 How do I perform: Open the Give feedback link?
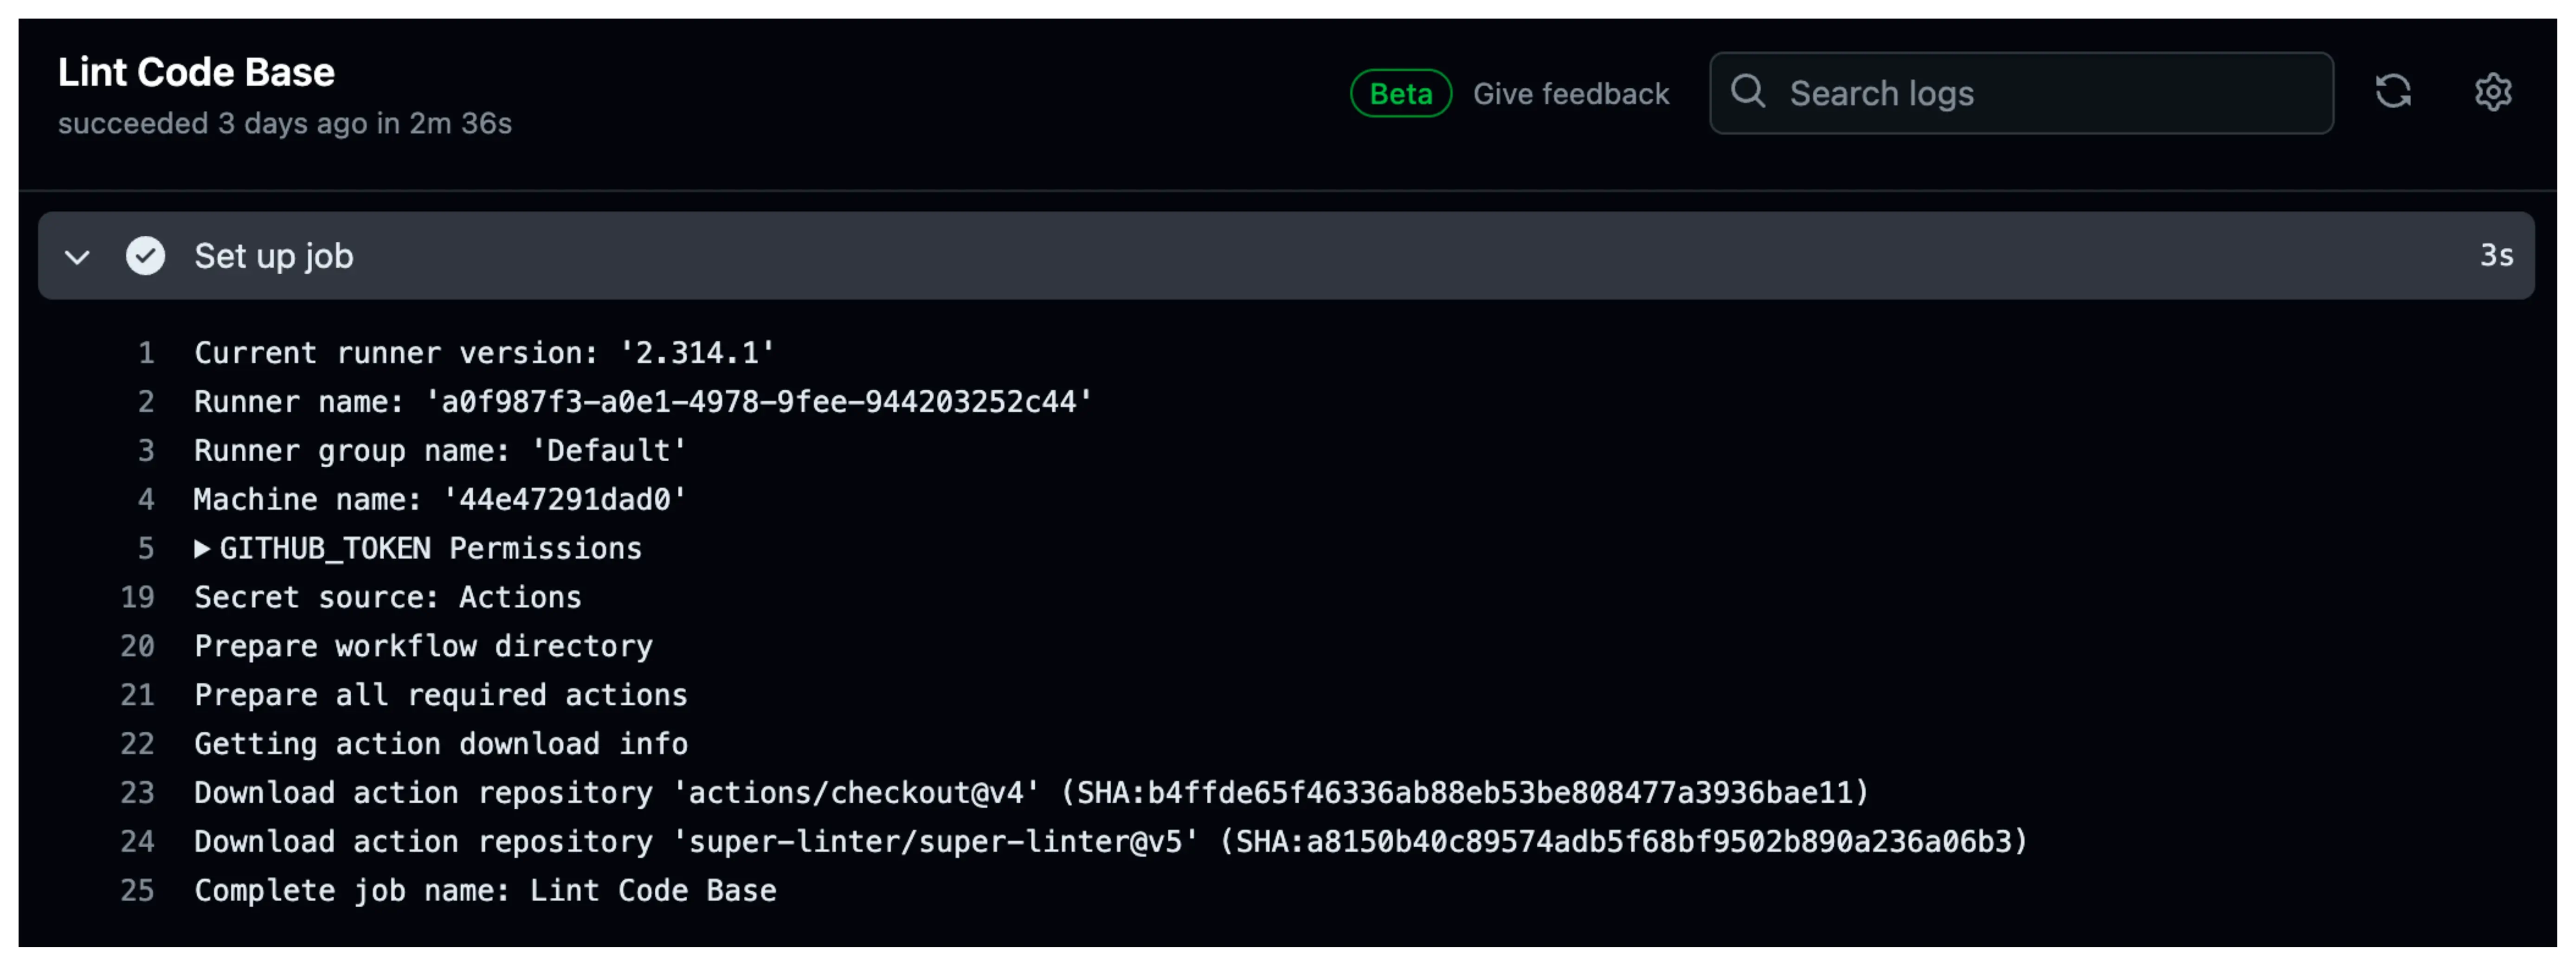coord(1571,93)
